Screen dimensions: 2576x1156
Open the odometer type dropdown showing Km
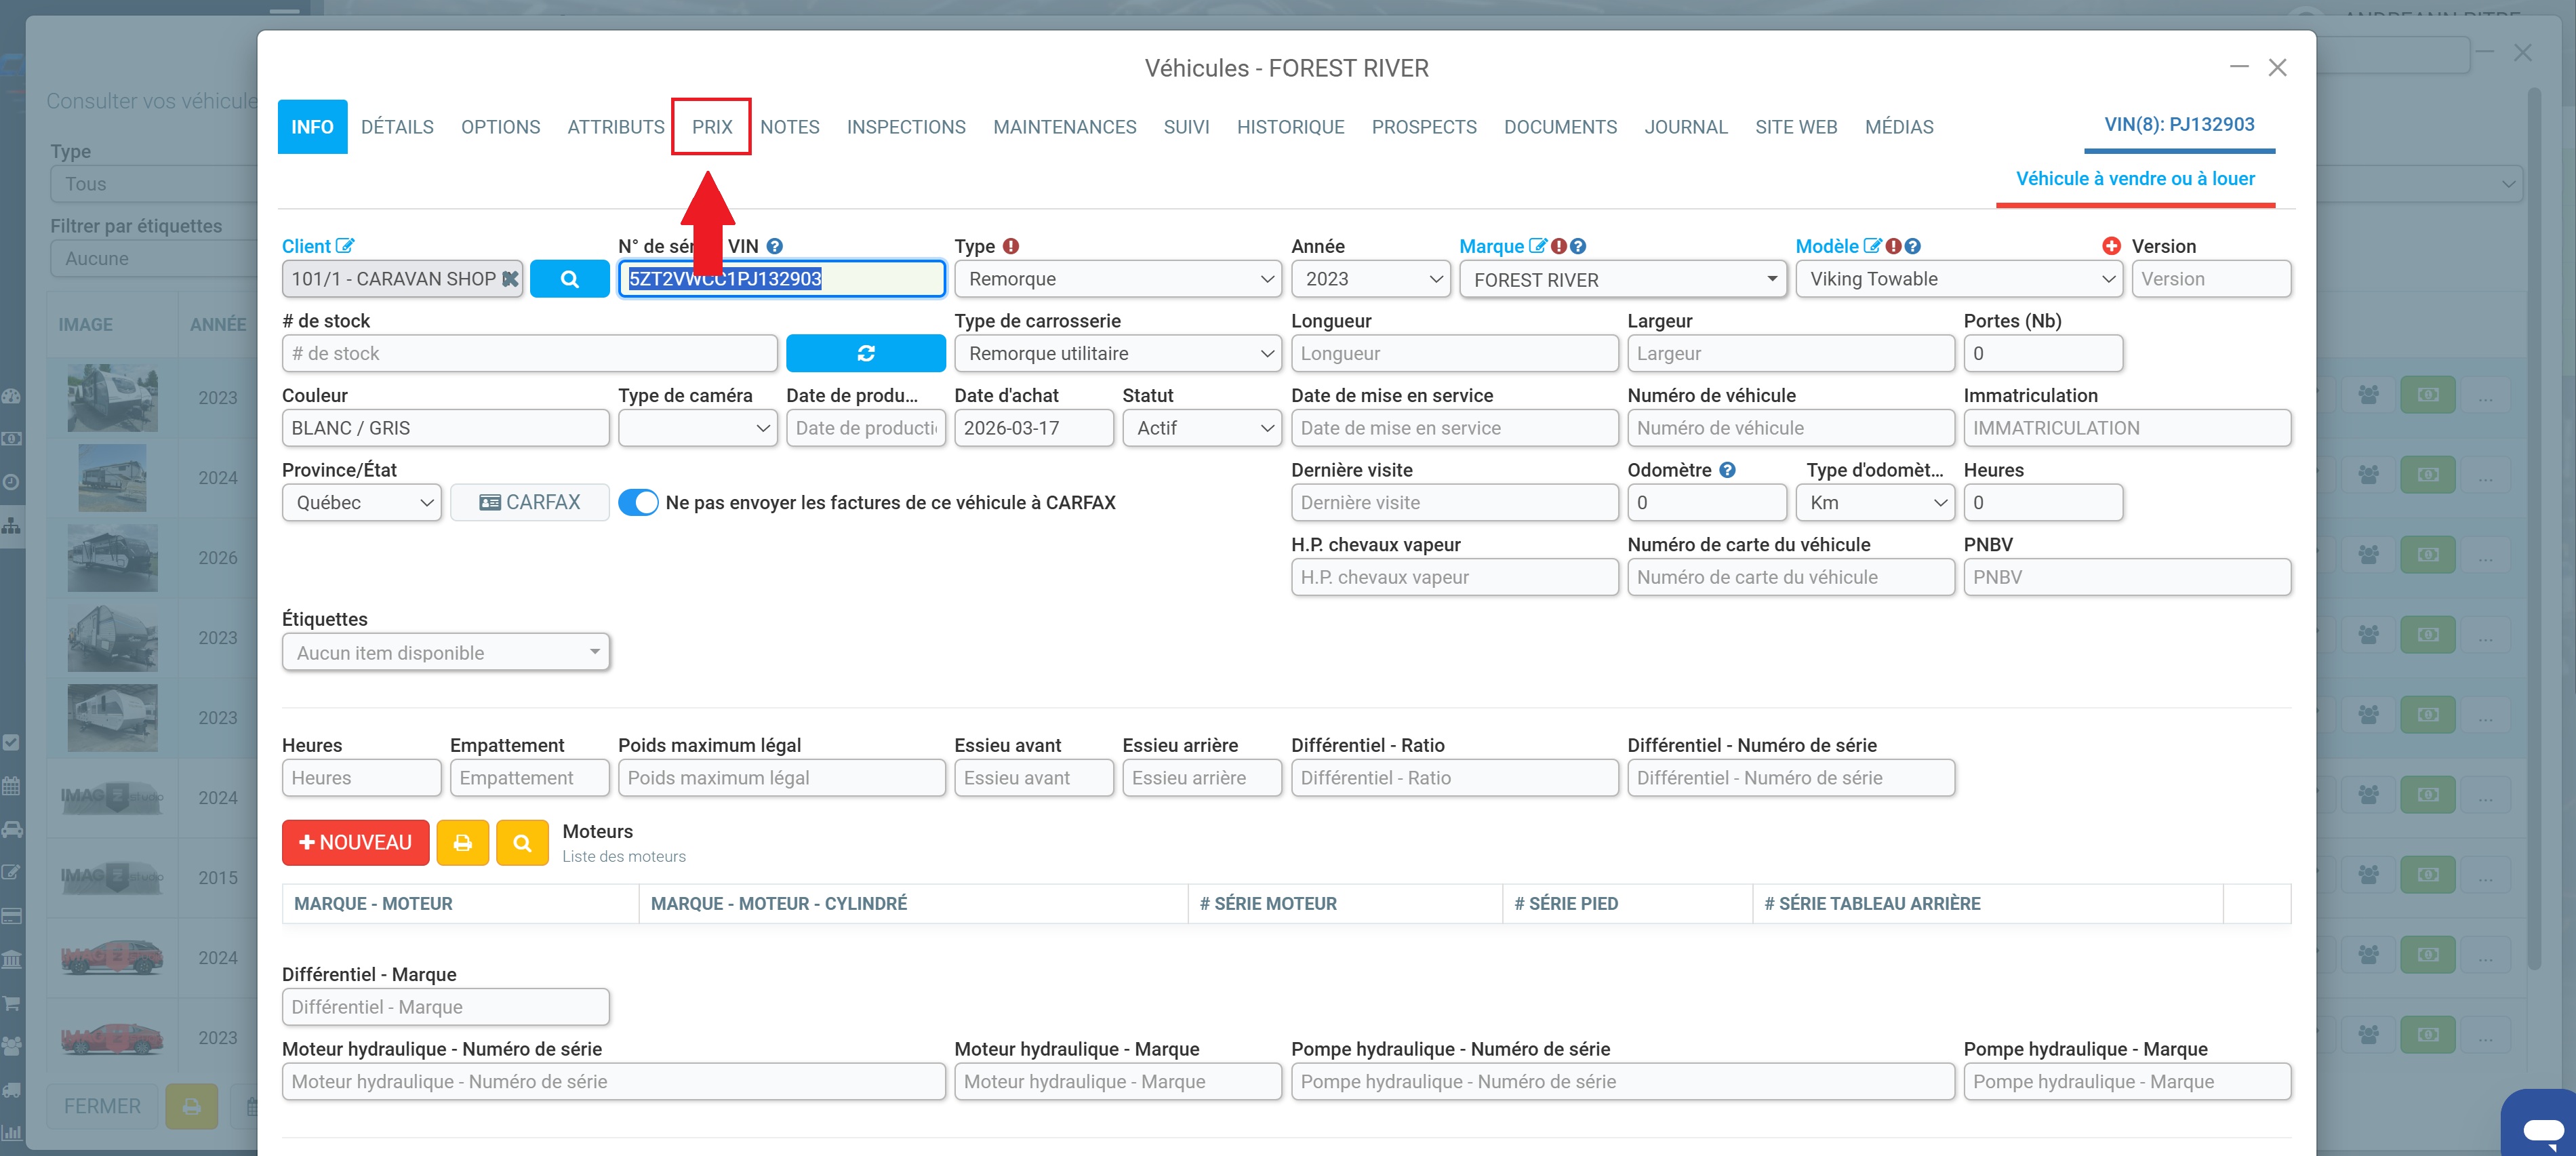coord(1875,502)
